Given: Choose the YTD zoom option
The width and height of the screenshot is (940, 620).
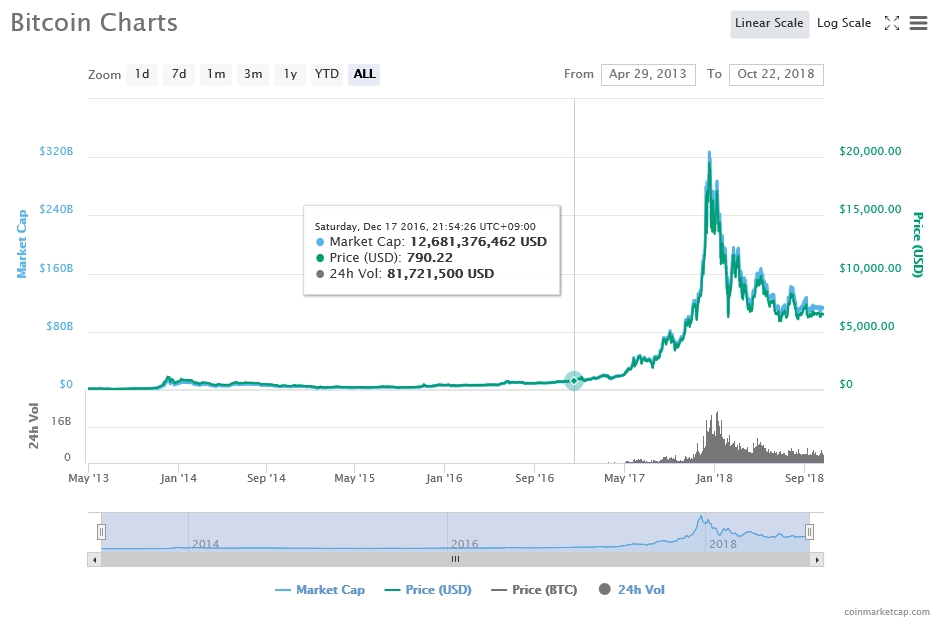Looking at the screenshot, I should pyautogui.click(x=327, y=74).
